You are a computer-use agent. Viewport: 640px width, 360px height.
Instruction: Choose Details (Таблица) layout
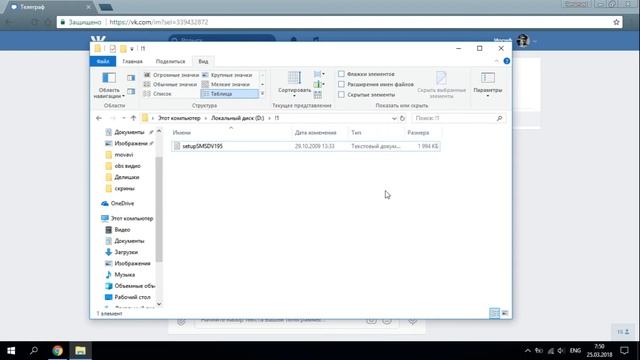tap(229, 94)
